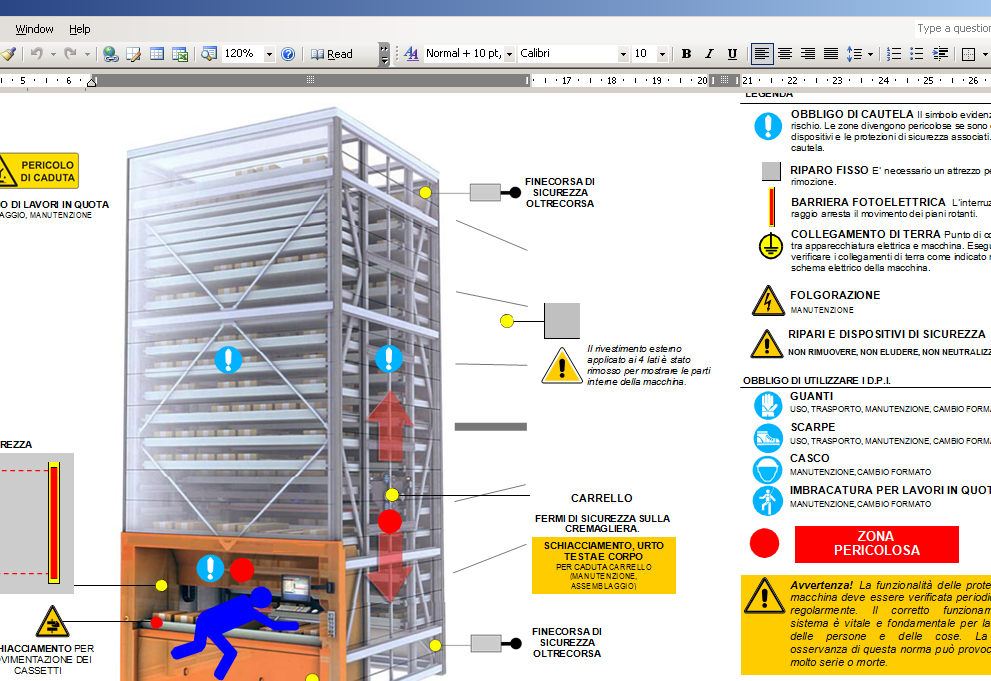Open the Document Map icon
The height and width of the screenshot is (681, 991).
click(209, 54)
